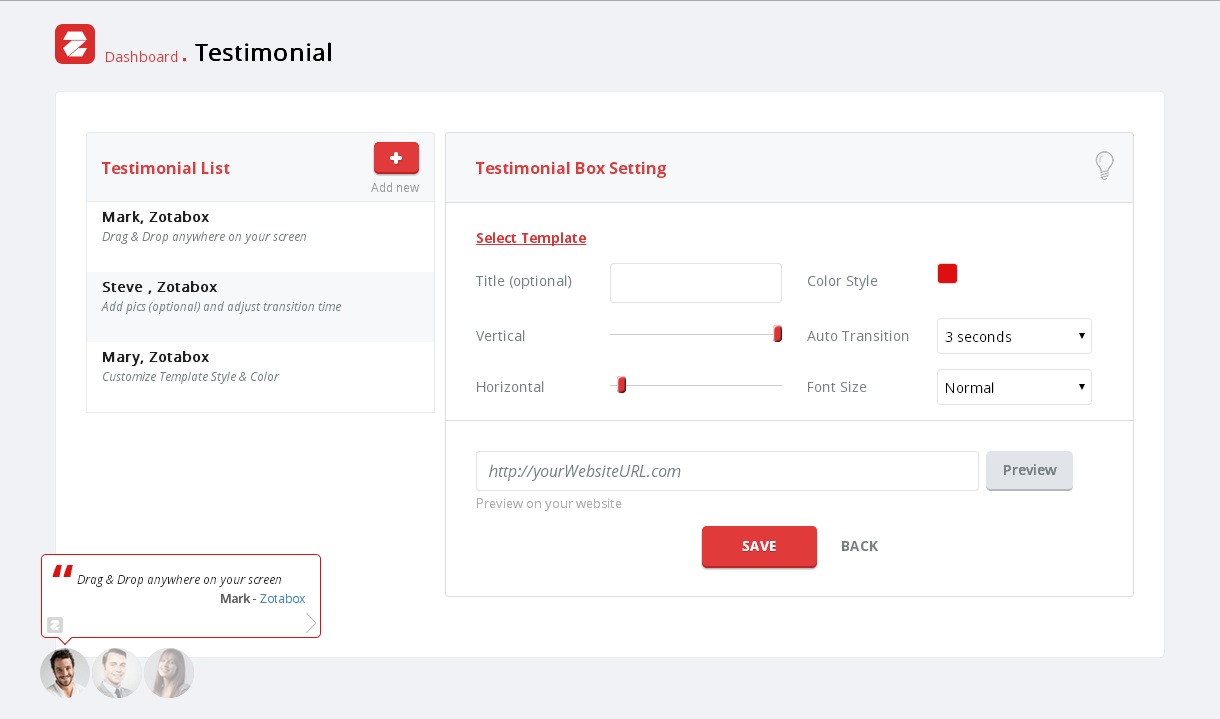Select the second man's avatar photo
The image size is (1220, 719).
click(x=117, y=673)
